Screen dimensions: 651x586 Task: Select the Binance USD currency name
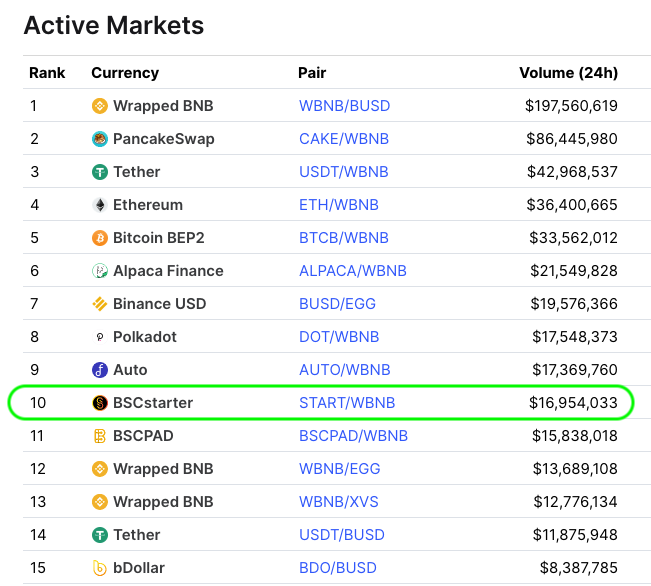159,304
